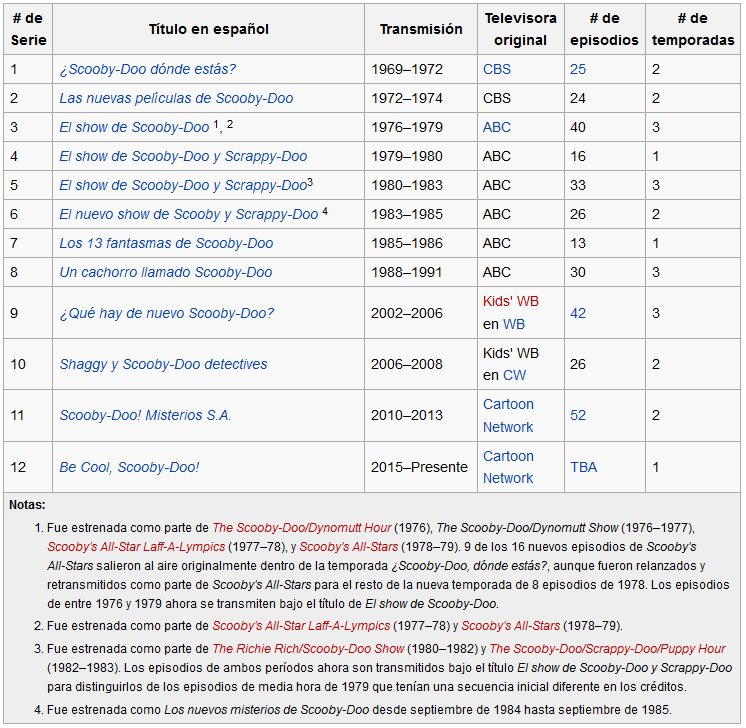Click the # de episodios column header

click(x=605, y=30)
